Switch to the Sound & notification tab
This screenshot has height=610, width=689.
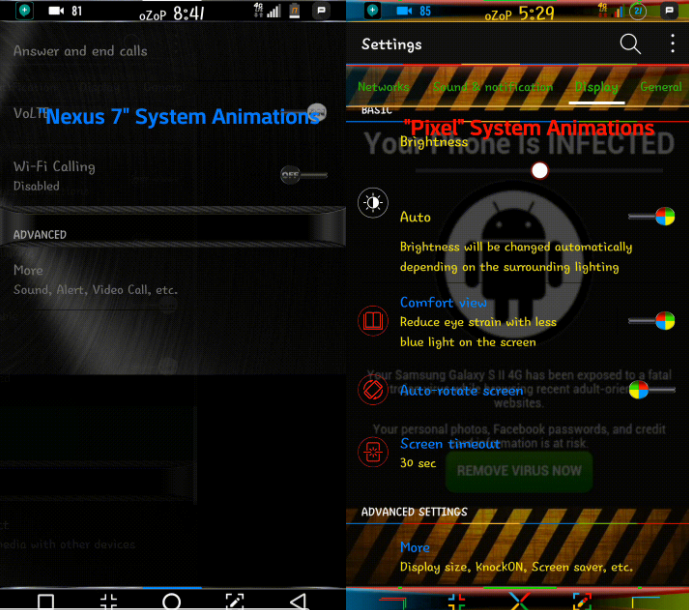click(x=492, y=87)
